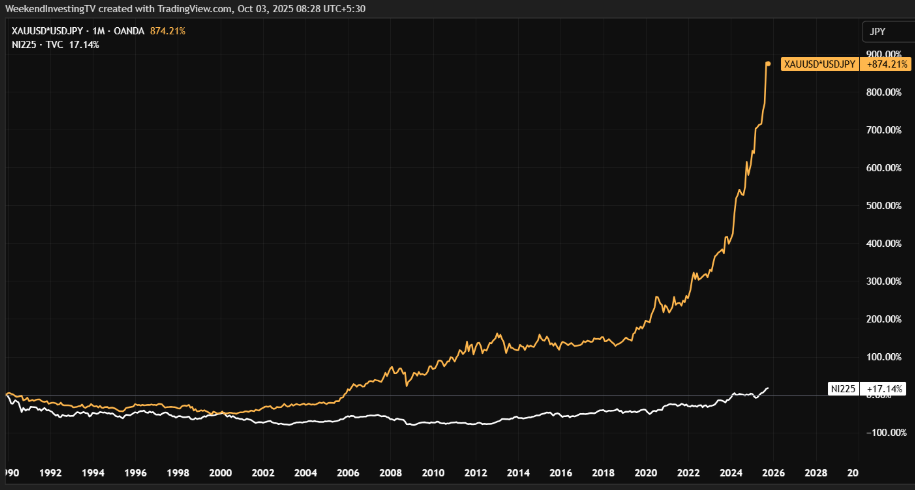Click the 2014 label on time axis
The image size is (915, 490).
[x=518, y=472]
